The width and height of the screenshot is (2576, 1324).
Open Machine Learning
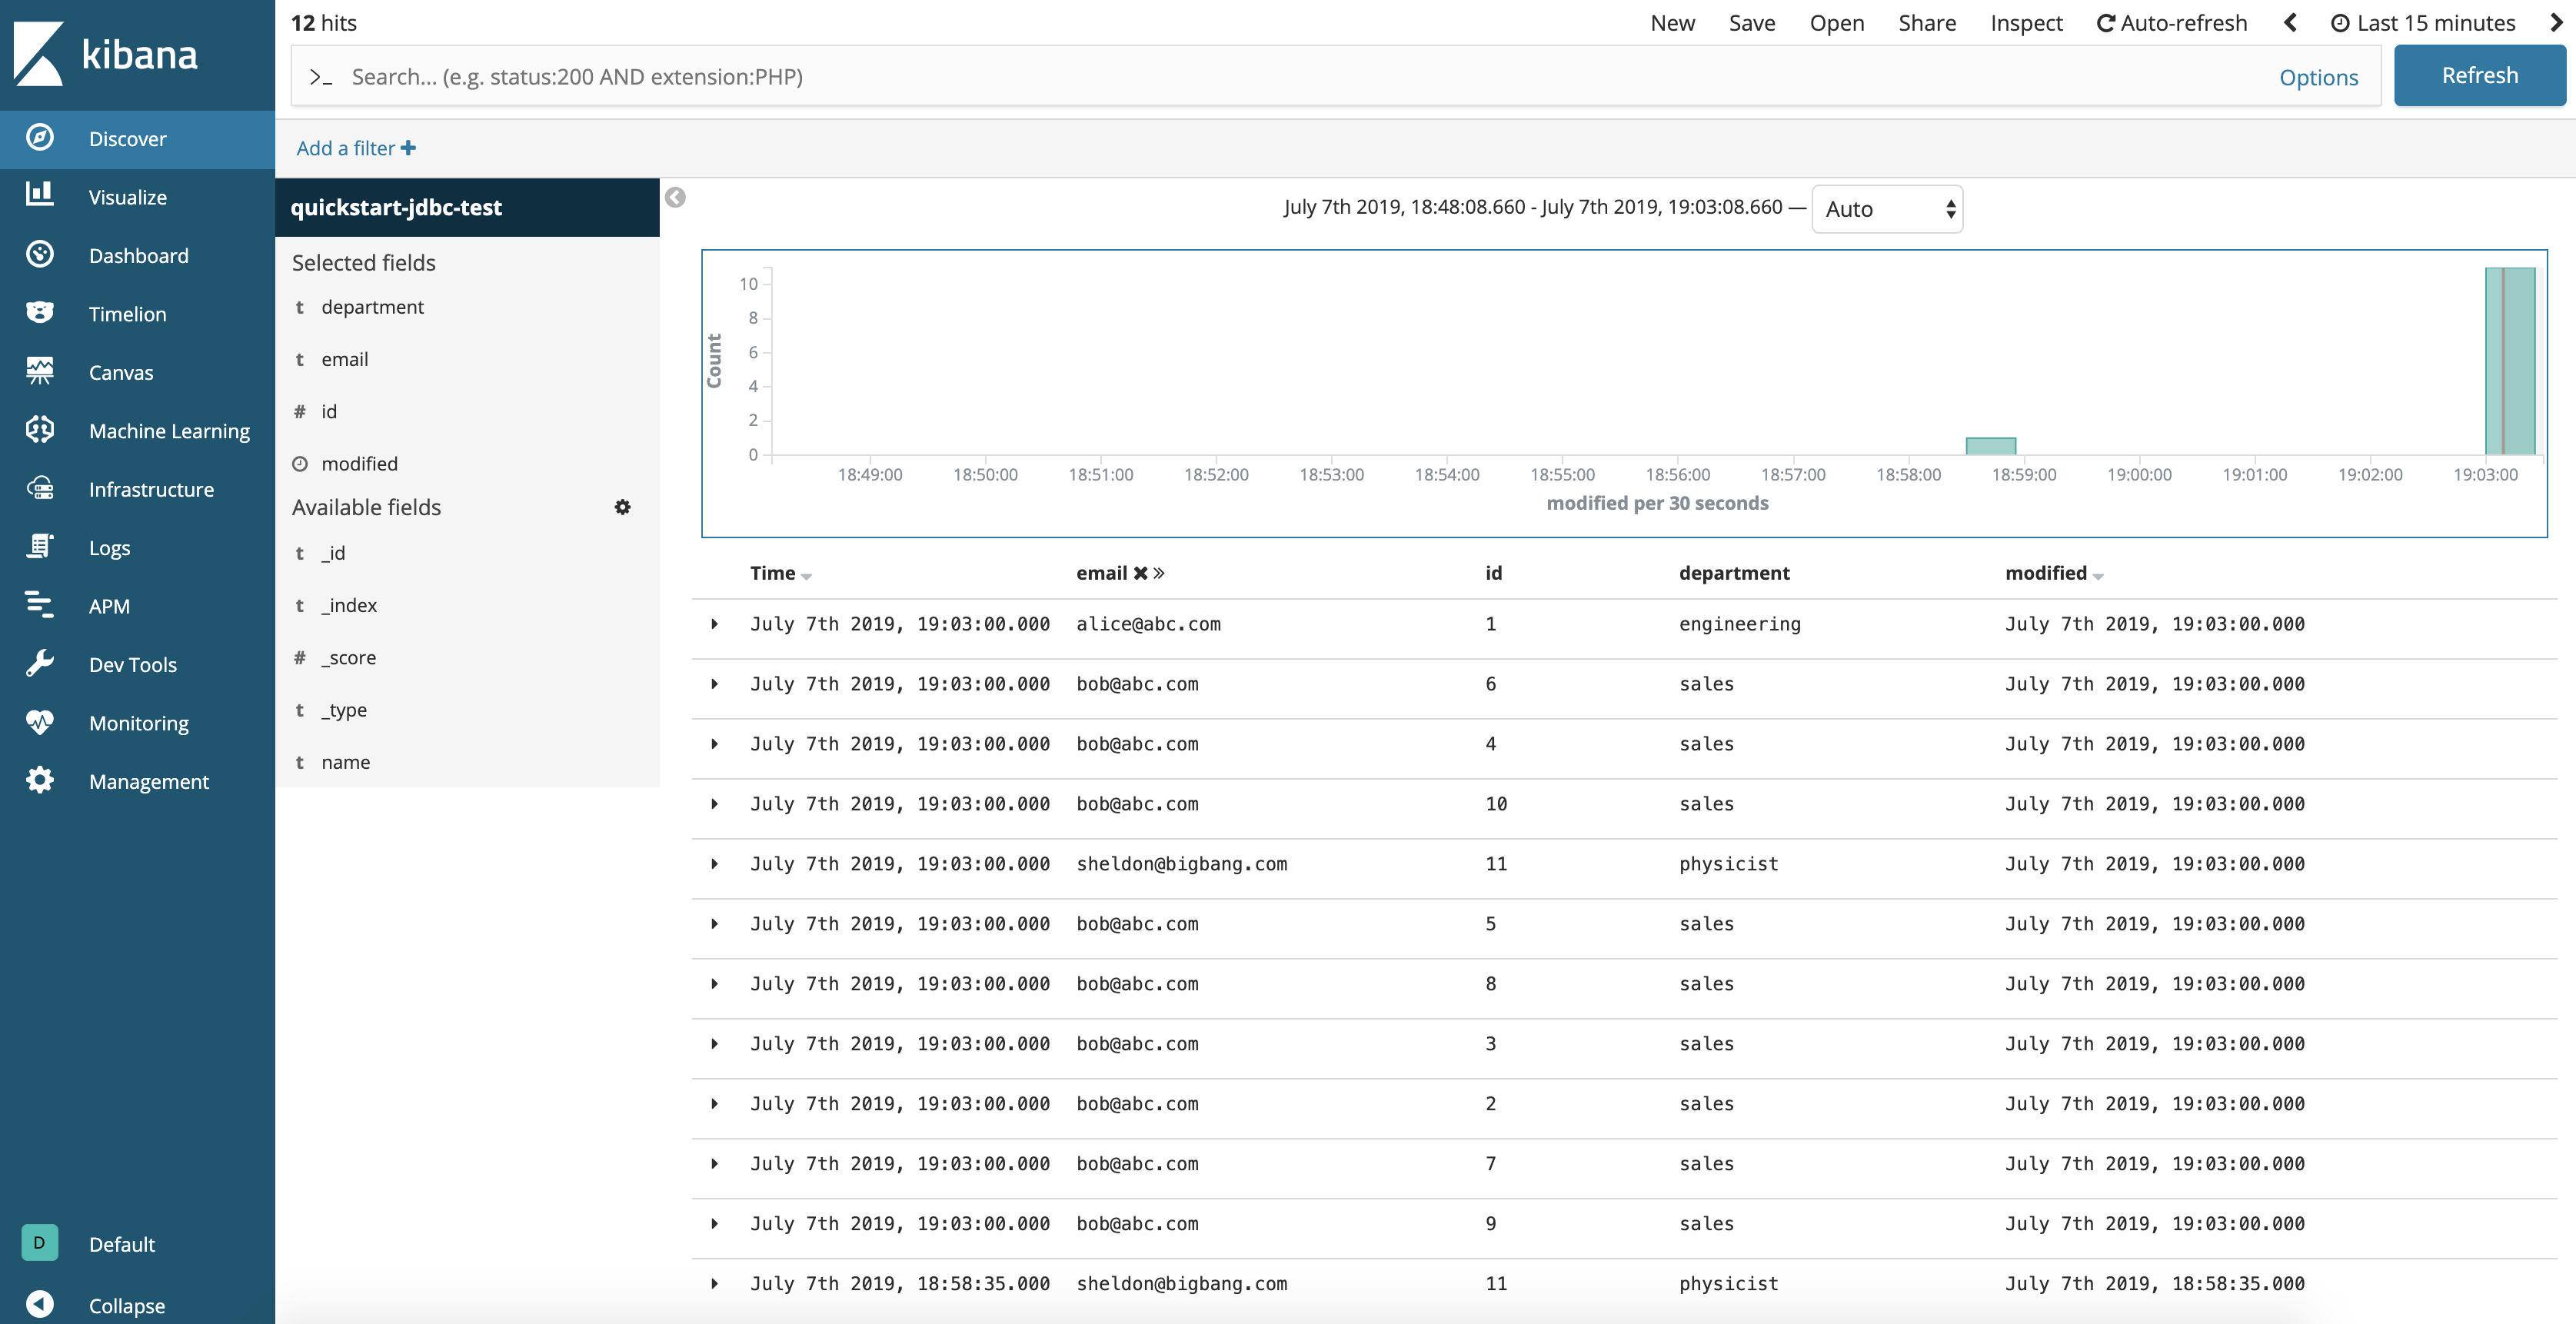[x=168, y=430]
